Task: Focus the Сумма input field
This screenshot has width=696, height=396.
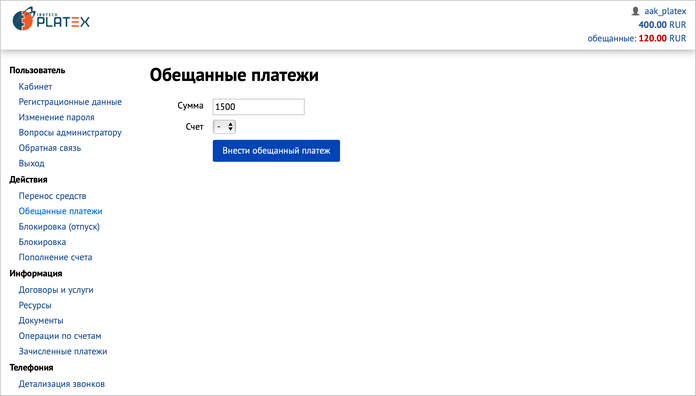Action: point(259,107)
